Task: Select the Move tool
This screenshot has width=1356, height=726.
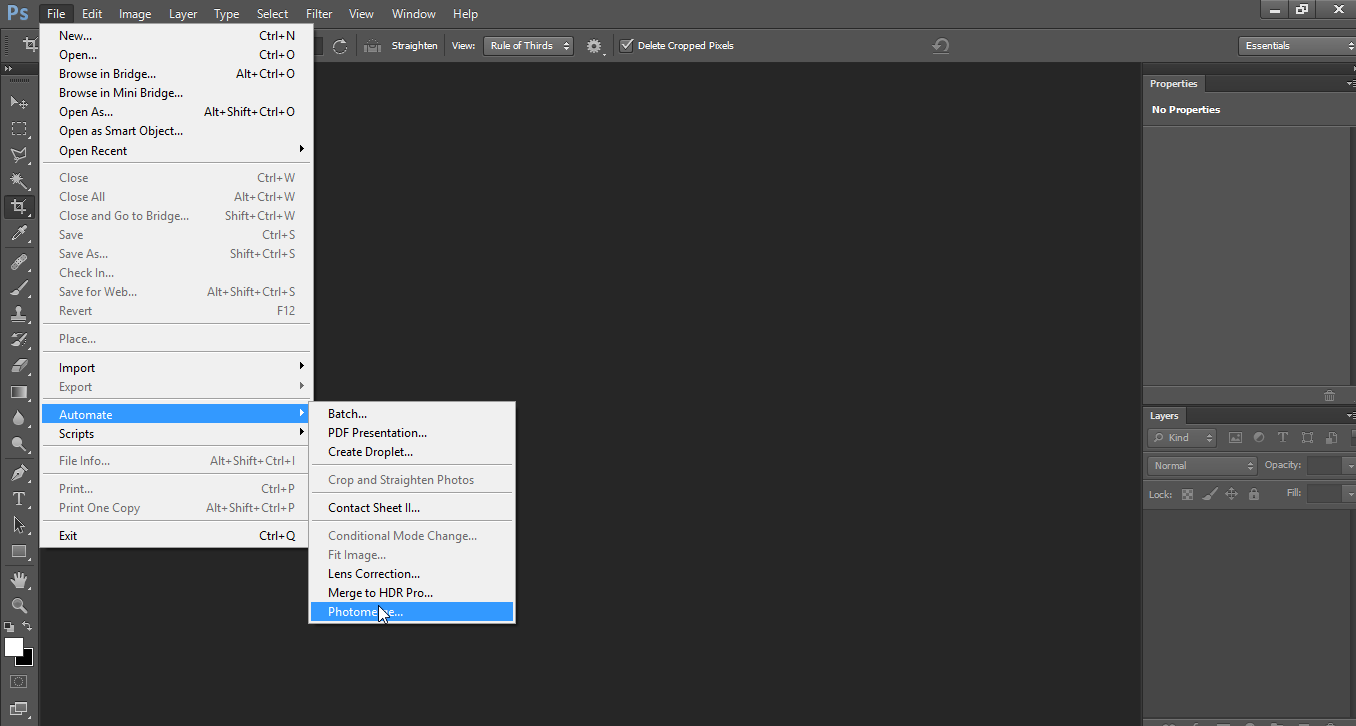Action: click(x=19, y=102)
